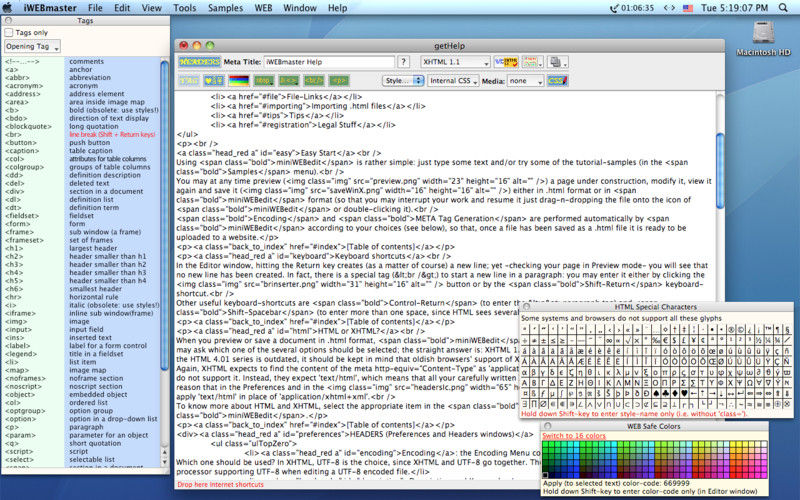Viewport: 800px width, 500px height.
Task: Open the Internal CSS dropdown
Action: (x=453, y=81)
